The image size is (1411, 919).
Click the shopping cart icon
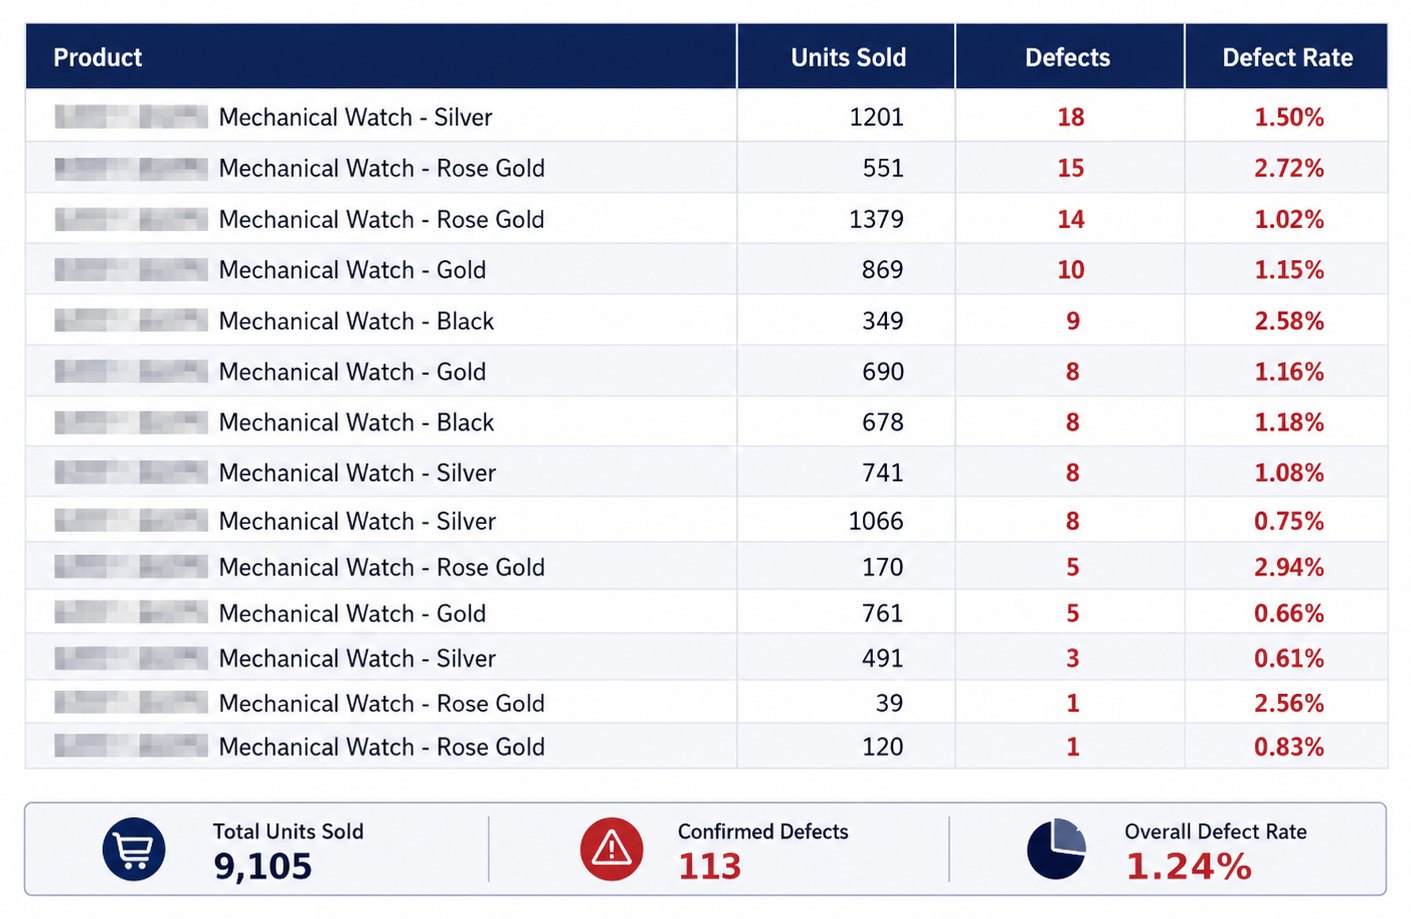tap(134, 850)
